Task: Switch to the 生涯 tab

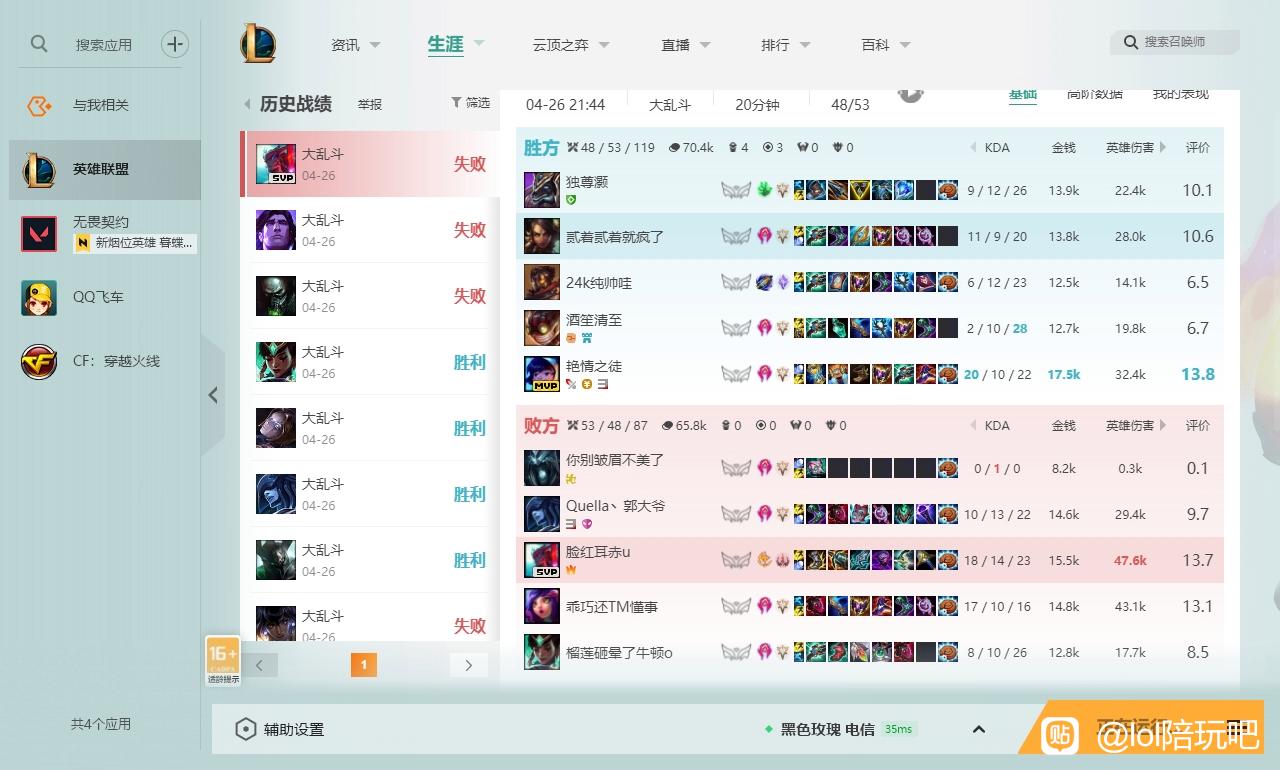Action: pos(445,44)
